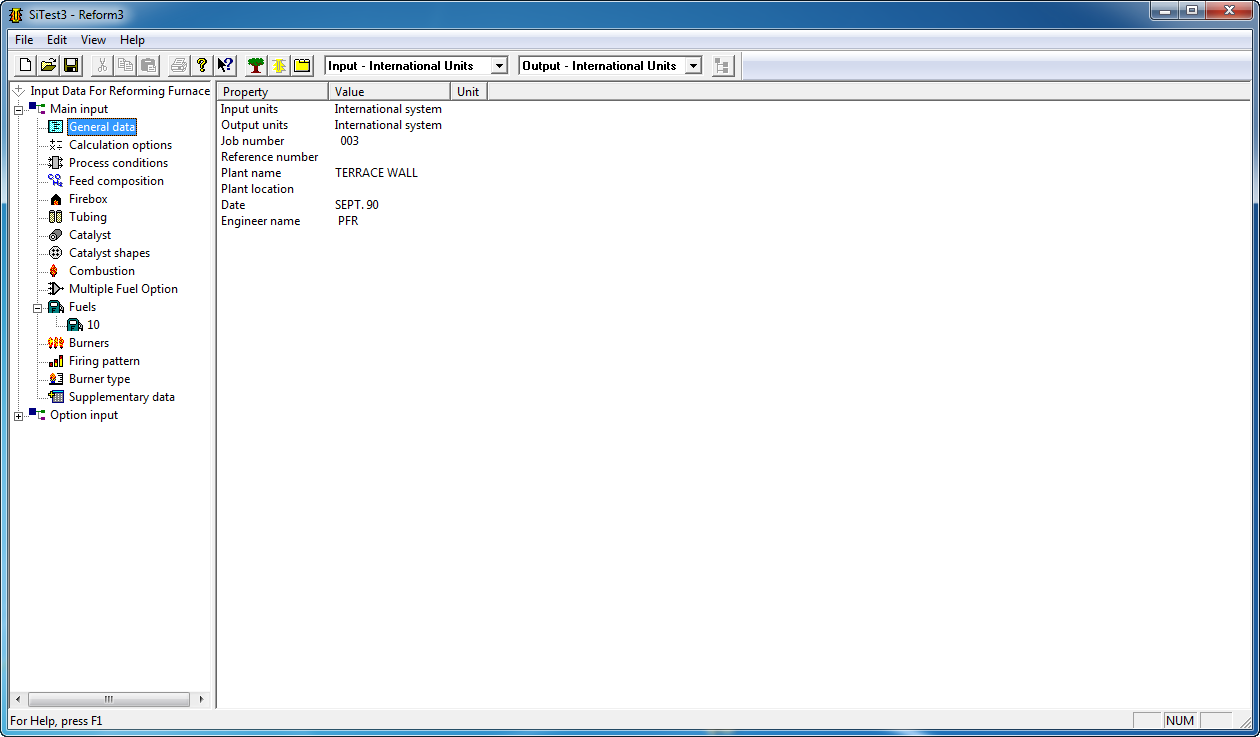
Task: Click the greyed hierarchy icon after Output units
Action: [723, 66]
